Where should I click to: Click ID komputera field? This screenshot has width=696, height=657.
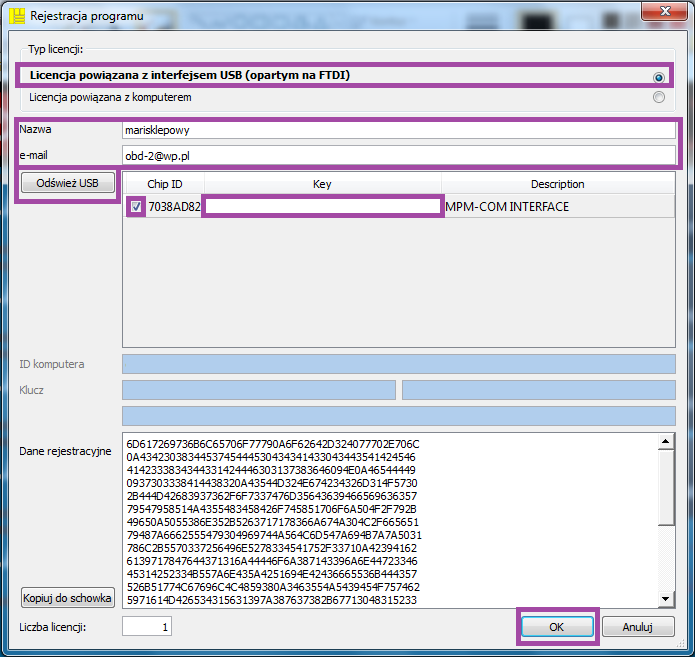tap(399, 364)
